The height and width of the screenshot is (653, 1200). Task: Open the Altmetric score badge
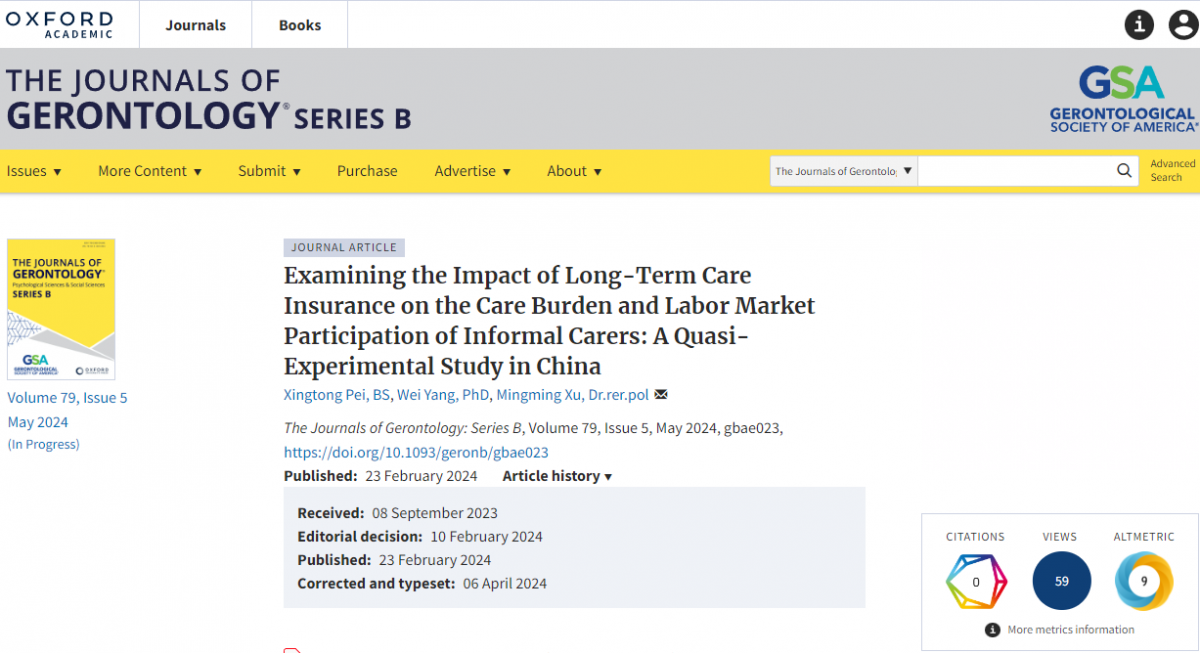pos(1144,581)
